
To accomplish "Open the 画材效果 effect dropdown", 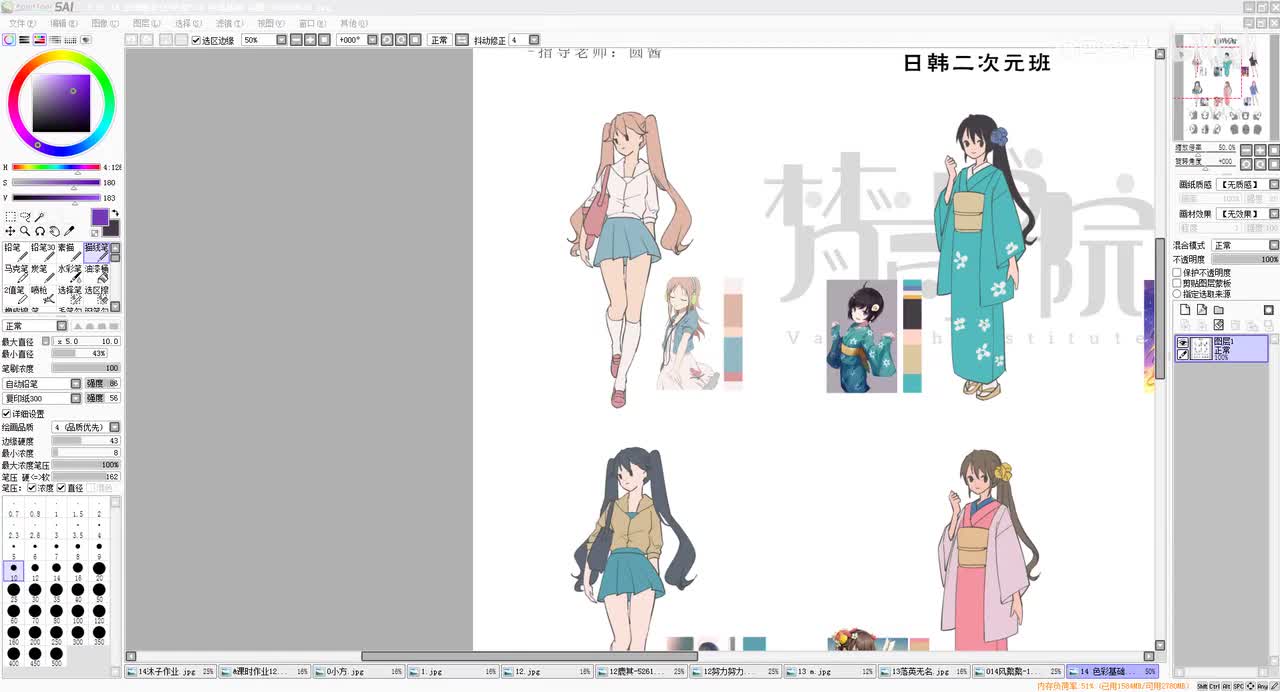I will [1273, 214].
